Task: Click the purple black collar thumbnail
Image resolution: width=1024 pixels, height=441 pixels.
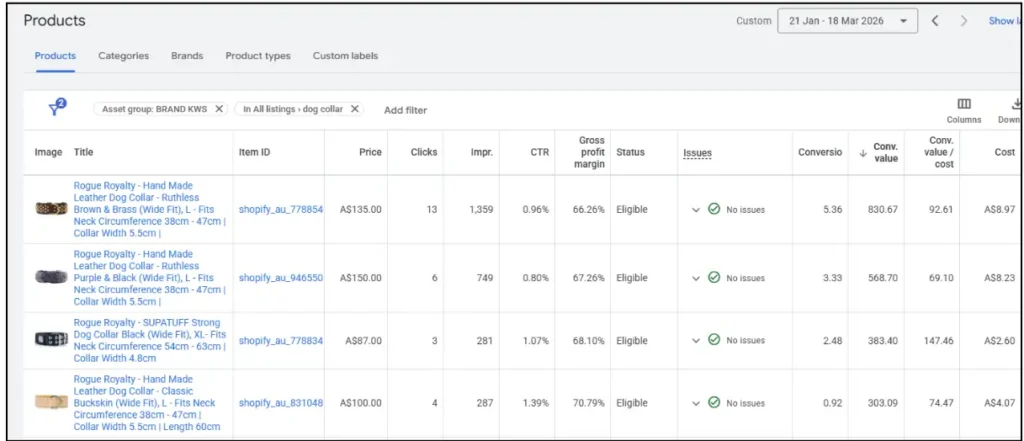Action: click(51, 277)
